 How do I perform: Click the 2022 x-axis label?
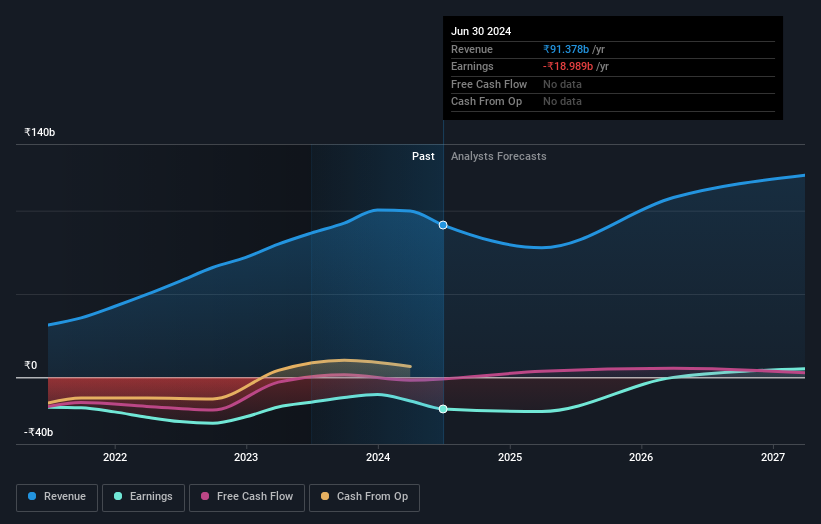[x=115, y=457]
